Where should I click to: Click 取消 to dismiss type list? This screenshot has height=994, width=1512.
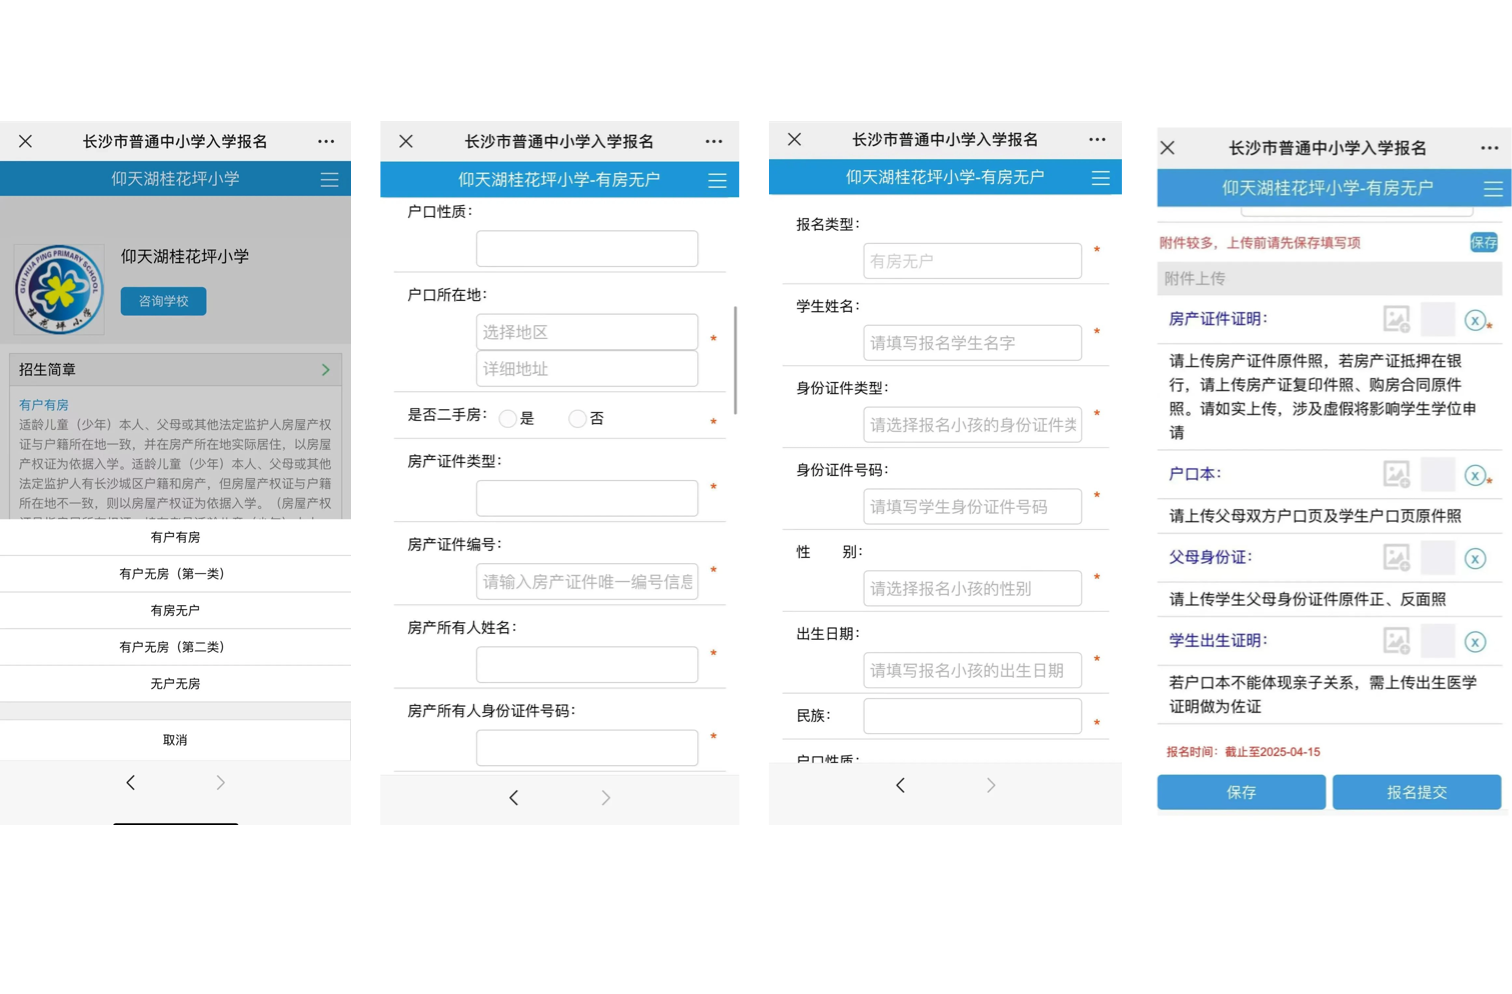click(x=175, y=740)
